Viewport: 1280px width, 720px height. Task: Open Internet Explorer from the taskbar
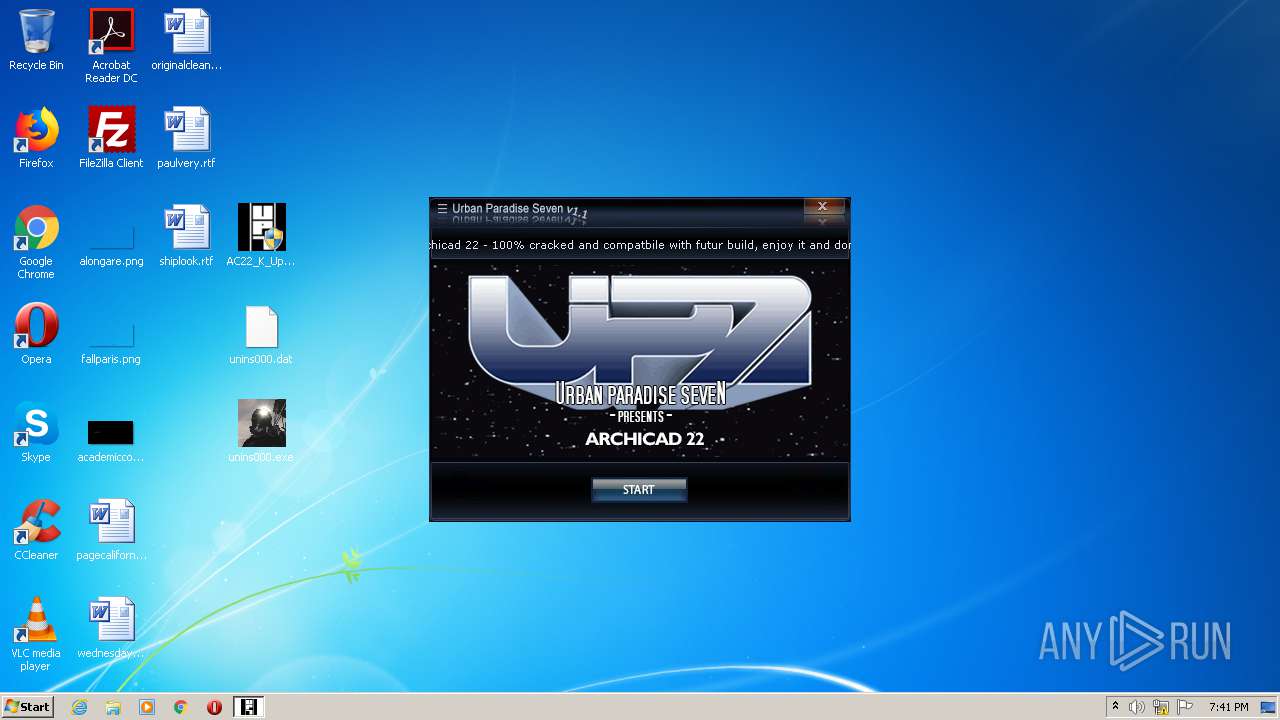(x=79, y=707)
